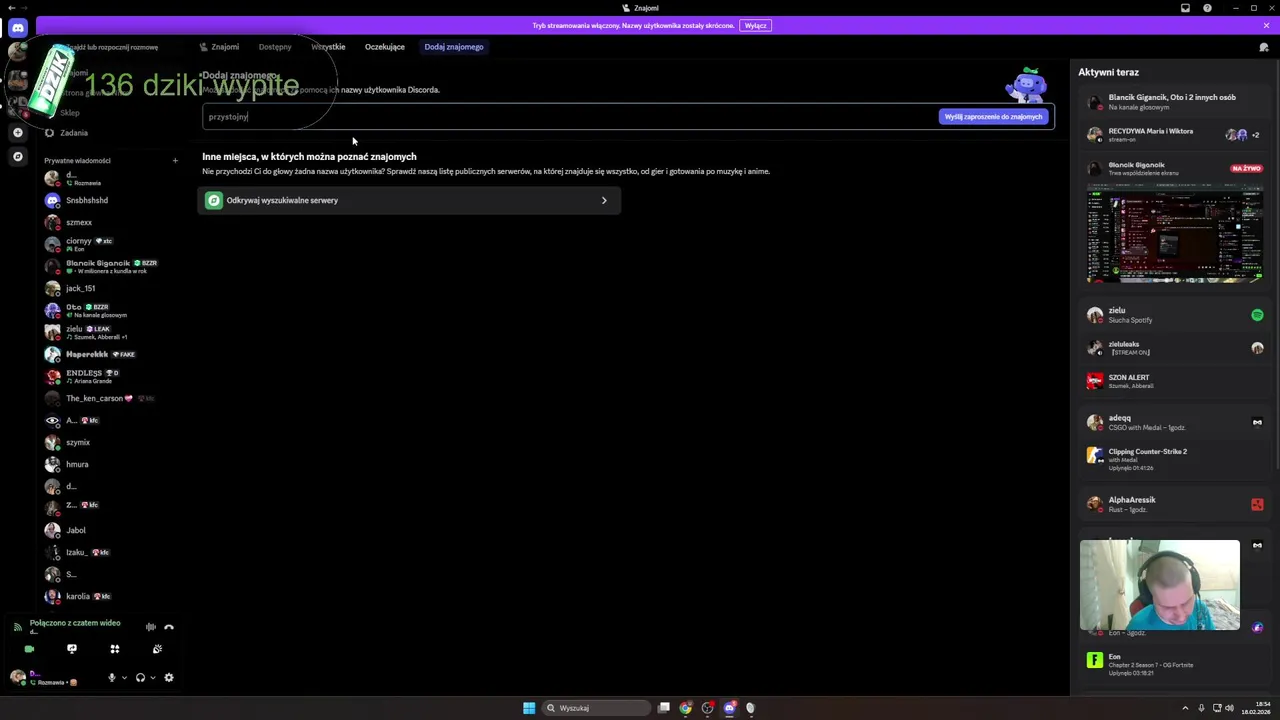This screenshot has width=1280, height=720.
Task: Open Eon Fortnite activity entry
Action: click(x=1174, y=664)
